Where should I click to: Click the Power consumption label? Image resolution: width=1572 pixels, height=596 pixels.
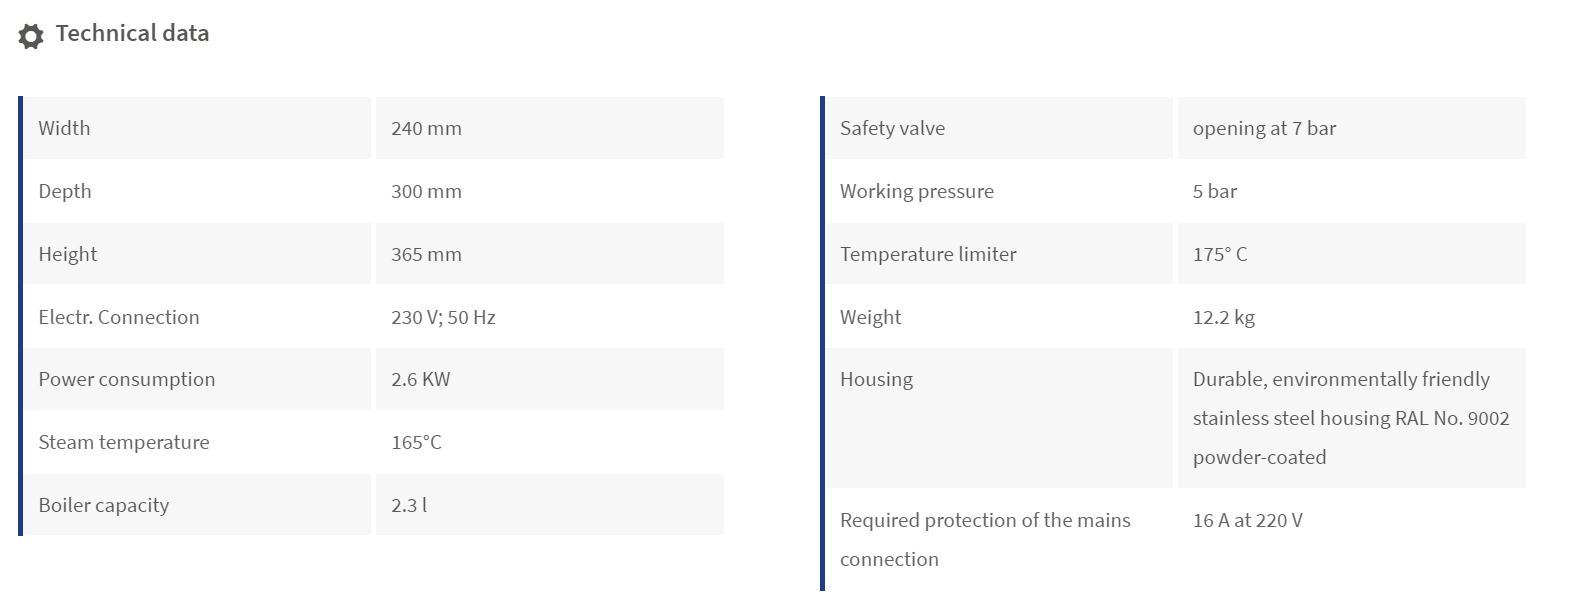[x=127, y=379]
